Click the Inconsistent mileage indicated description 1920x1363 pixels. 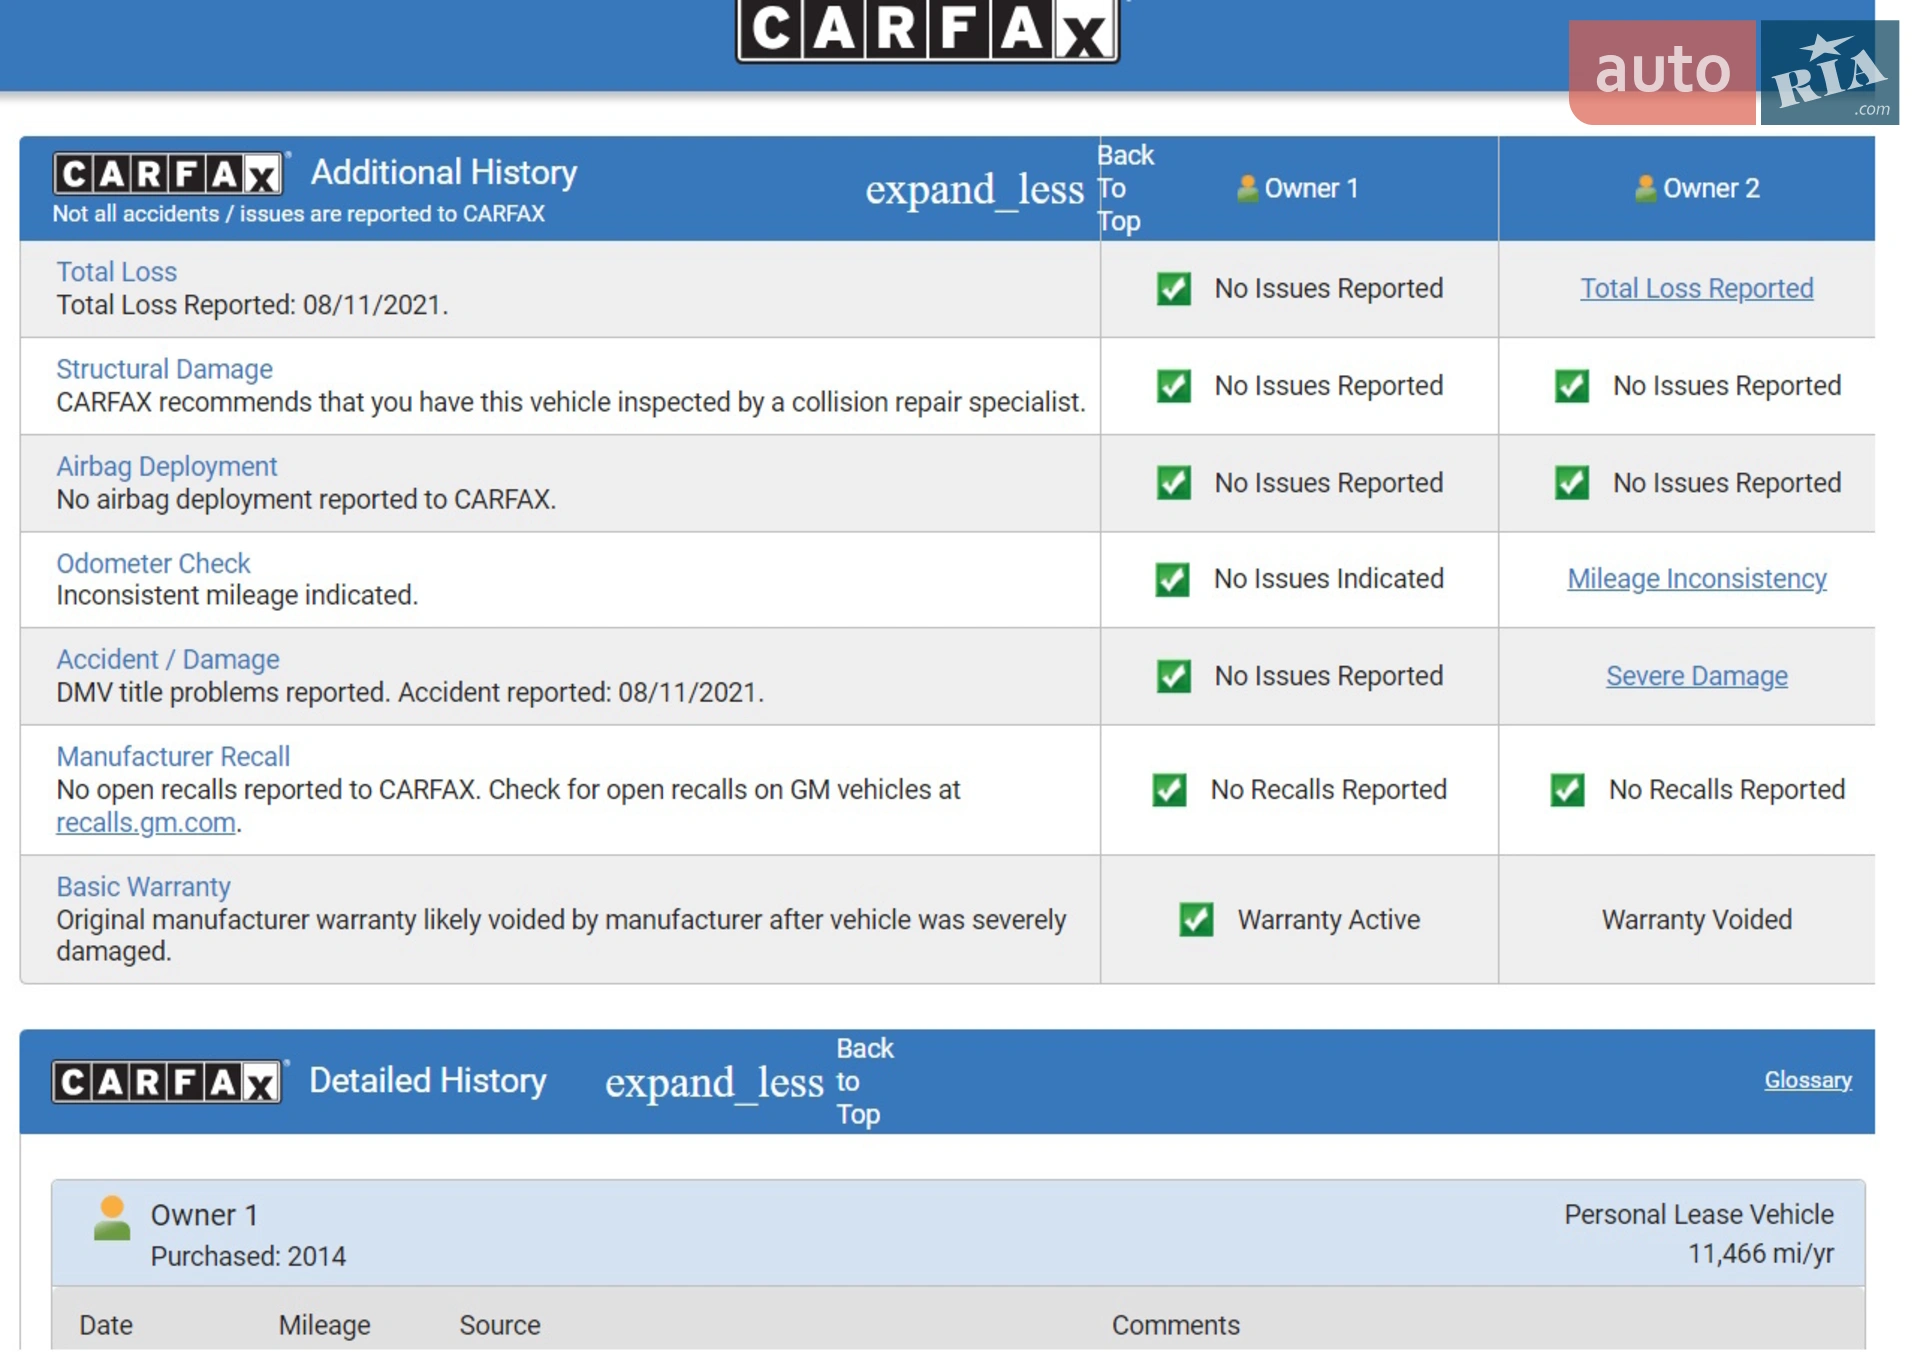[237, 596]
